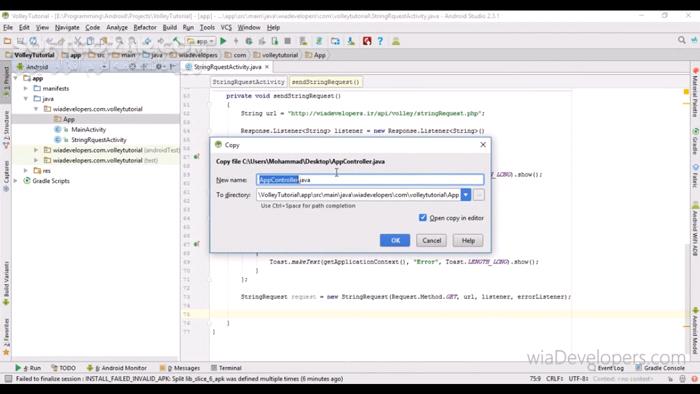This screenshot has height=394, width=700.
Task: Click OK in the Copy dialog
Action: tap(395, 241)
